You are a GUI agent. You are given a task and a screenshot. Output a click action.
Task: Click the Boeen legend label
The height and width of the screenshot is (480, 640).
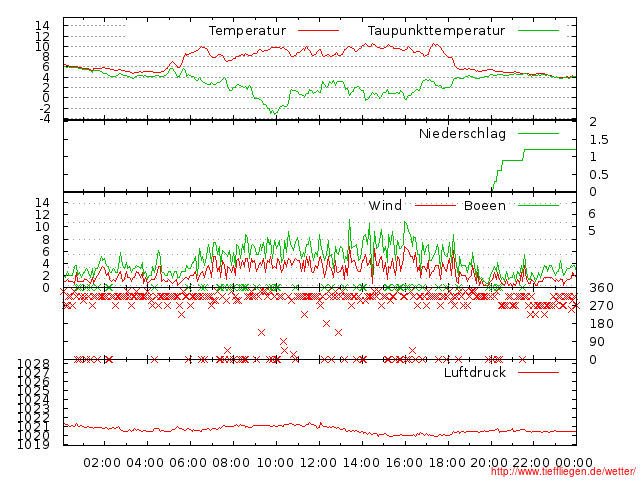click(x=484, y=206)
